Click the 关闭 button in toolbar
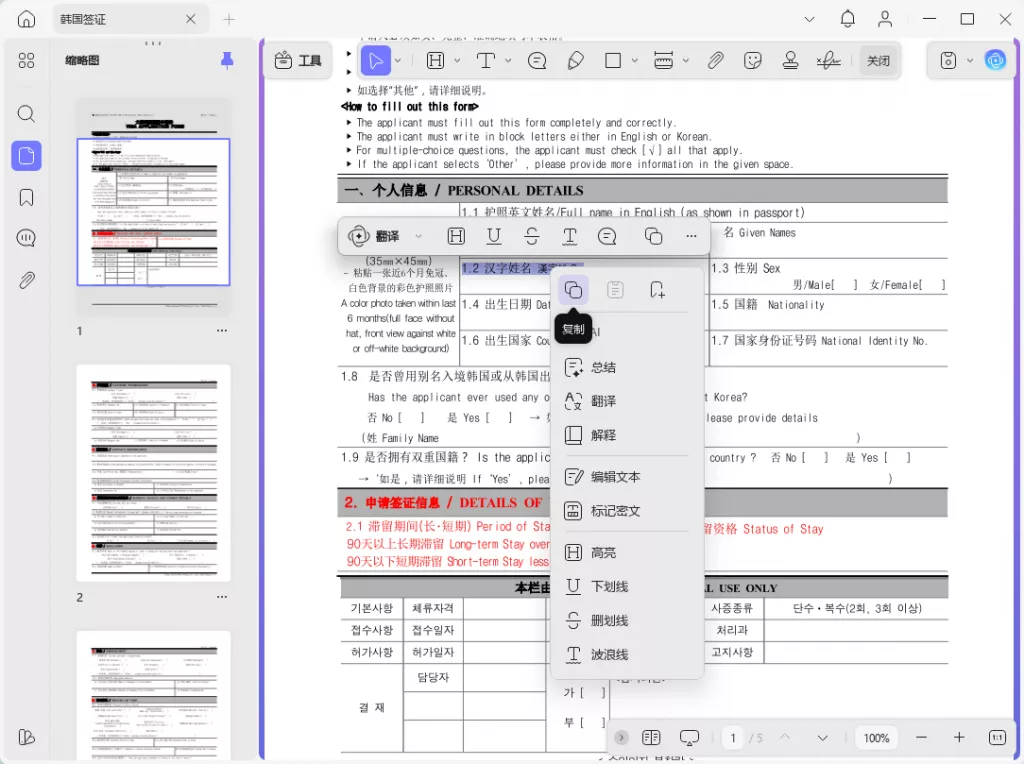The image size is (1024, 764). tap(878, 61)
